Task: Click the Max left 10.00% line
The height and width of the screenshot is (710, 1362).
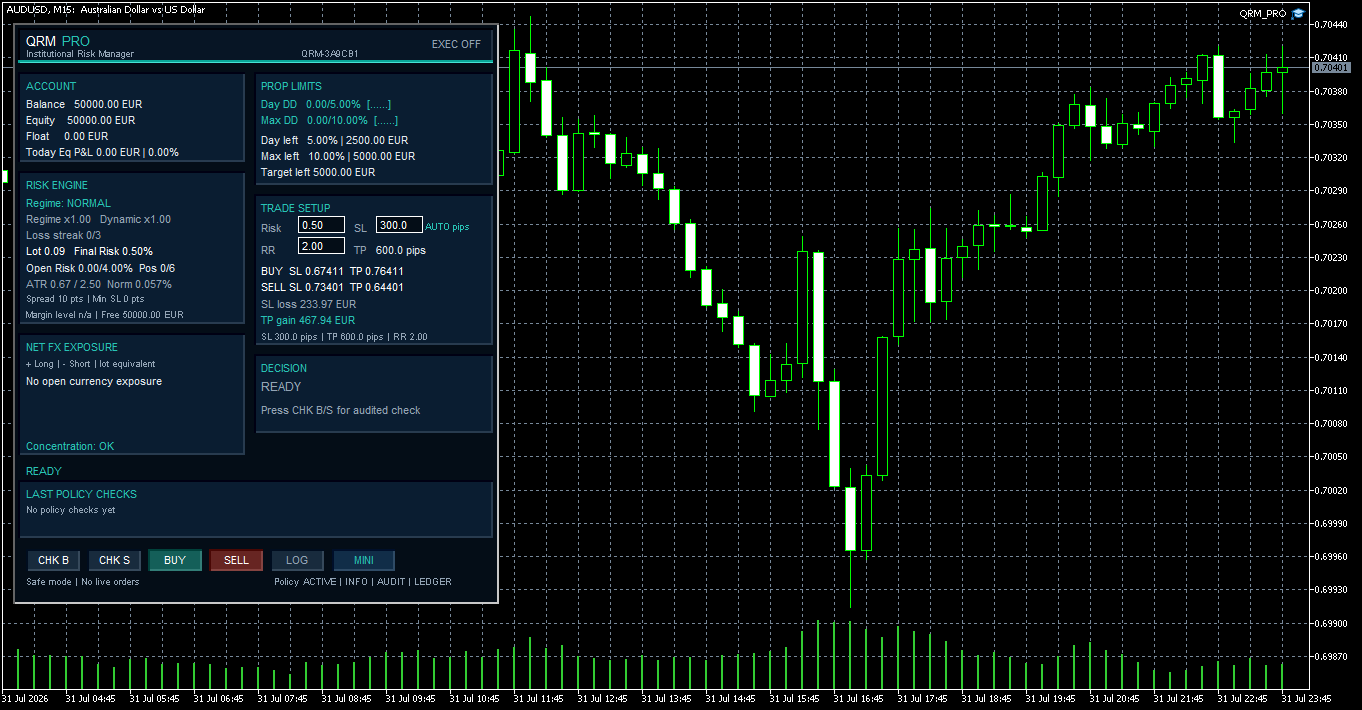Action: click(x=338, y=156)
